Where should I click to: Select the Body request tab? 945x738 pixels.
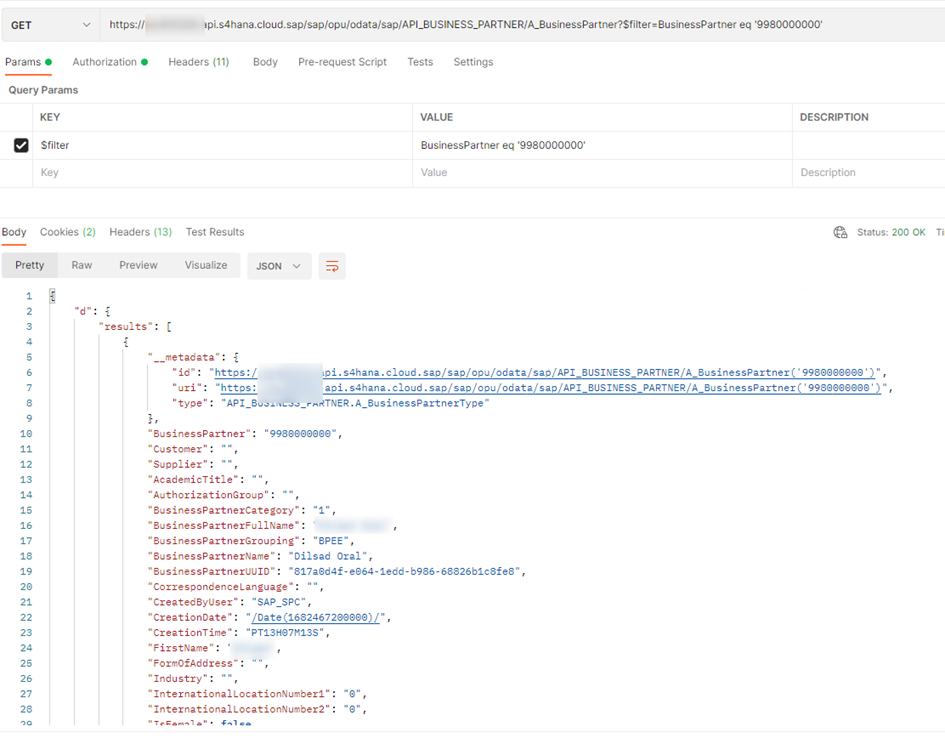[265, 62]
